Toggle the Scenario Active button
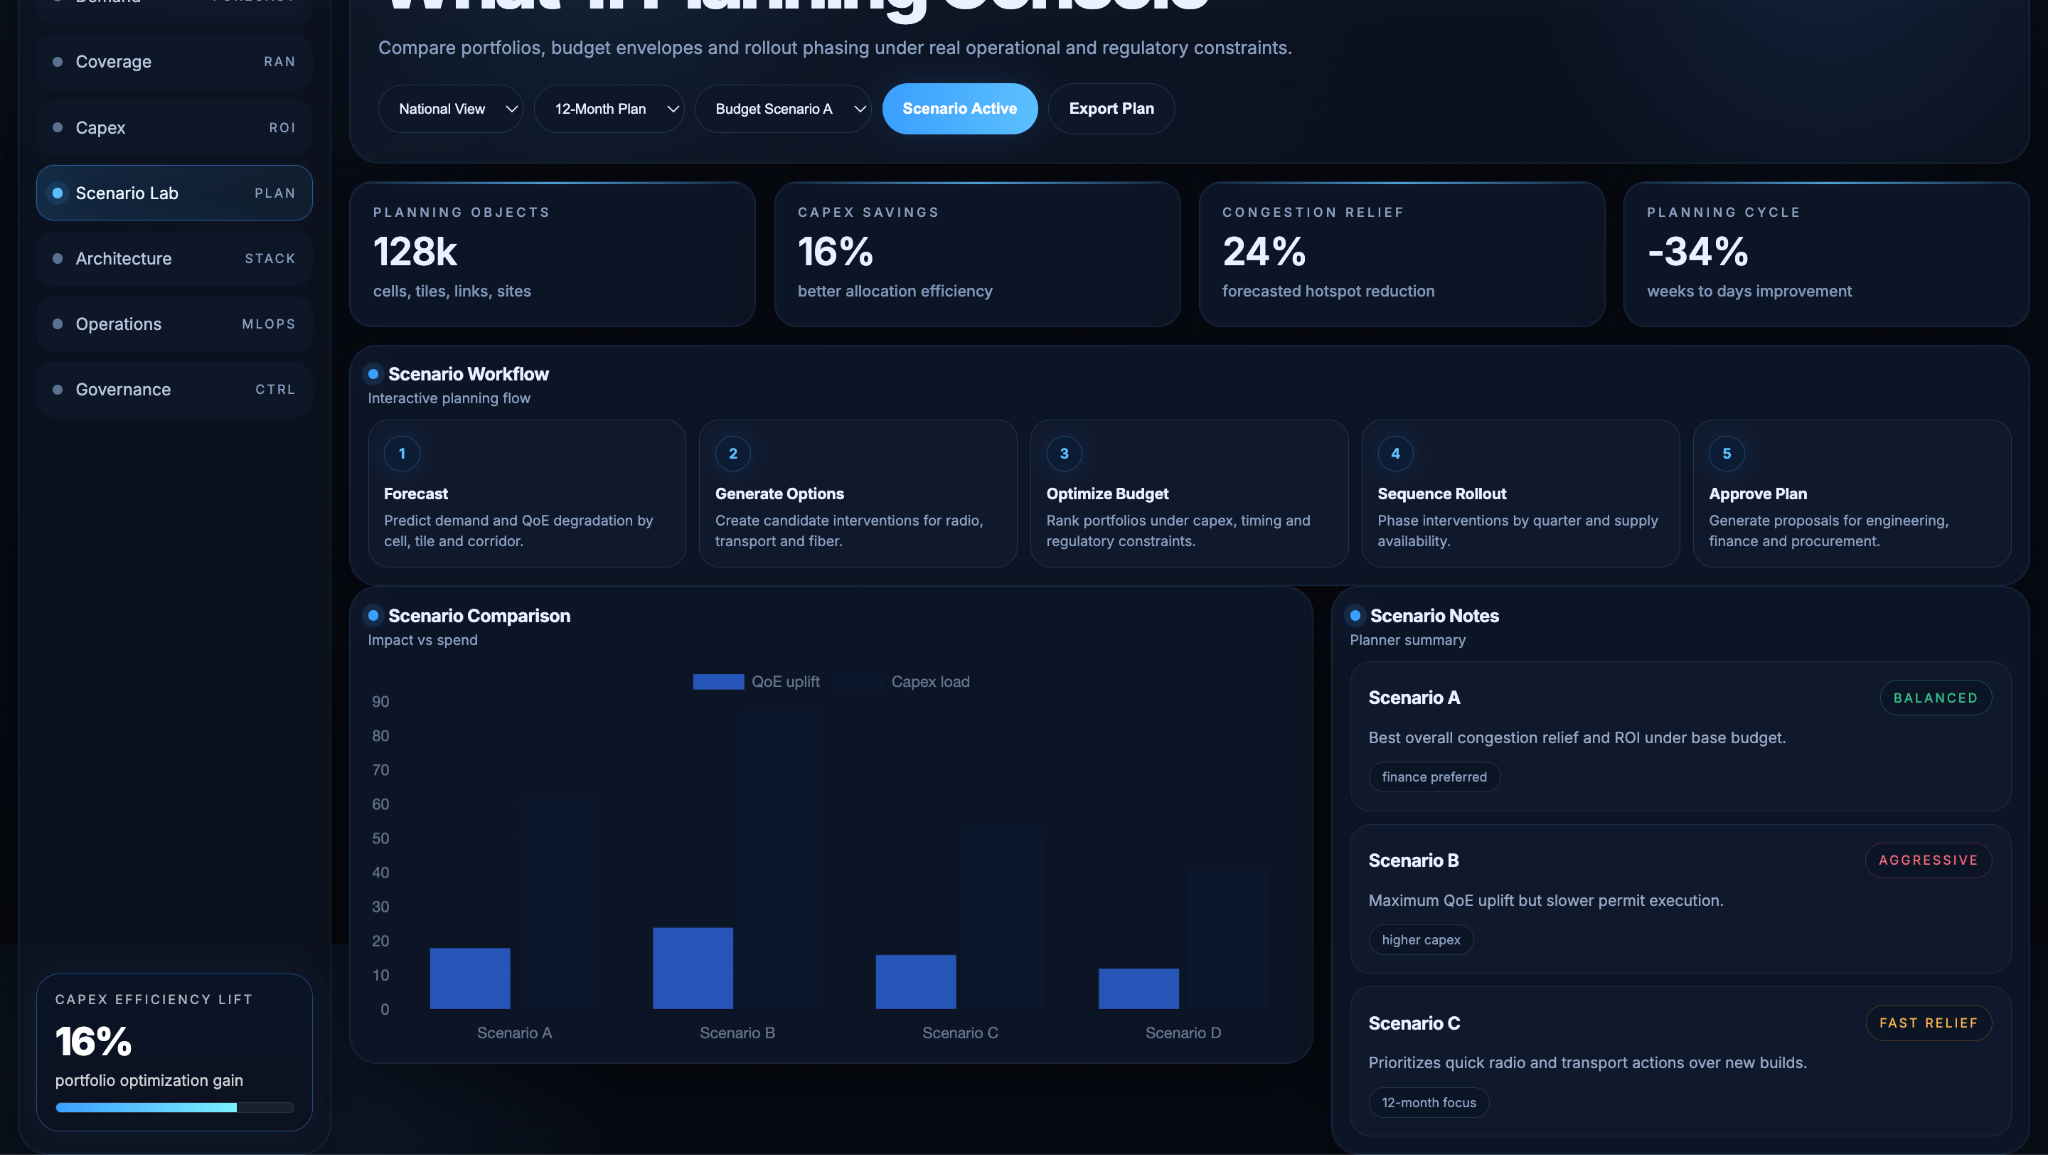Image resolution: width=2048 pixels, height=1155 pixels. 959,109
